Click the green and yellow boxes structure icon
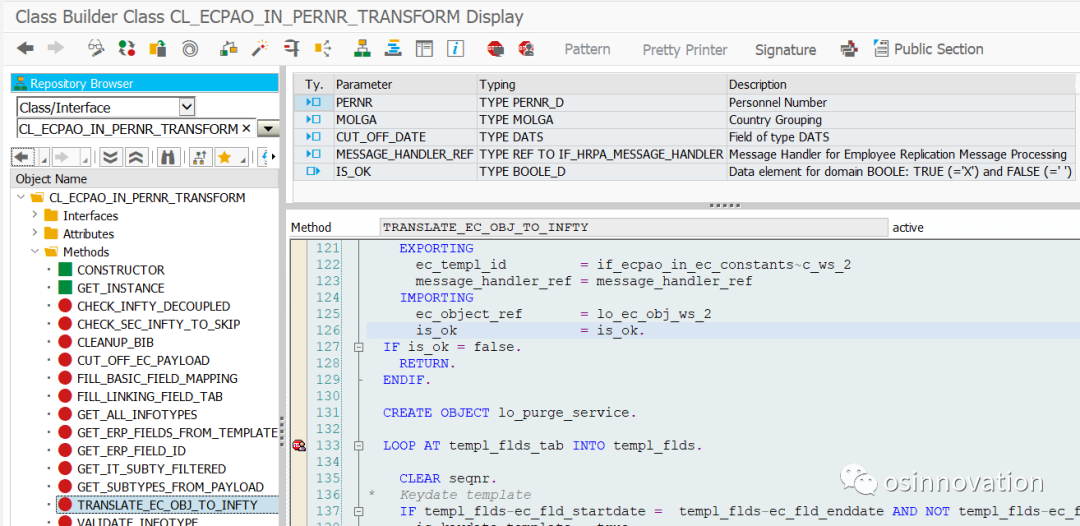This screenshot has height=526, width=1080. point(229,48)
